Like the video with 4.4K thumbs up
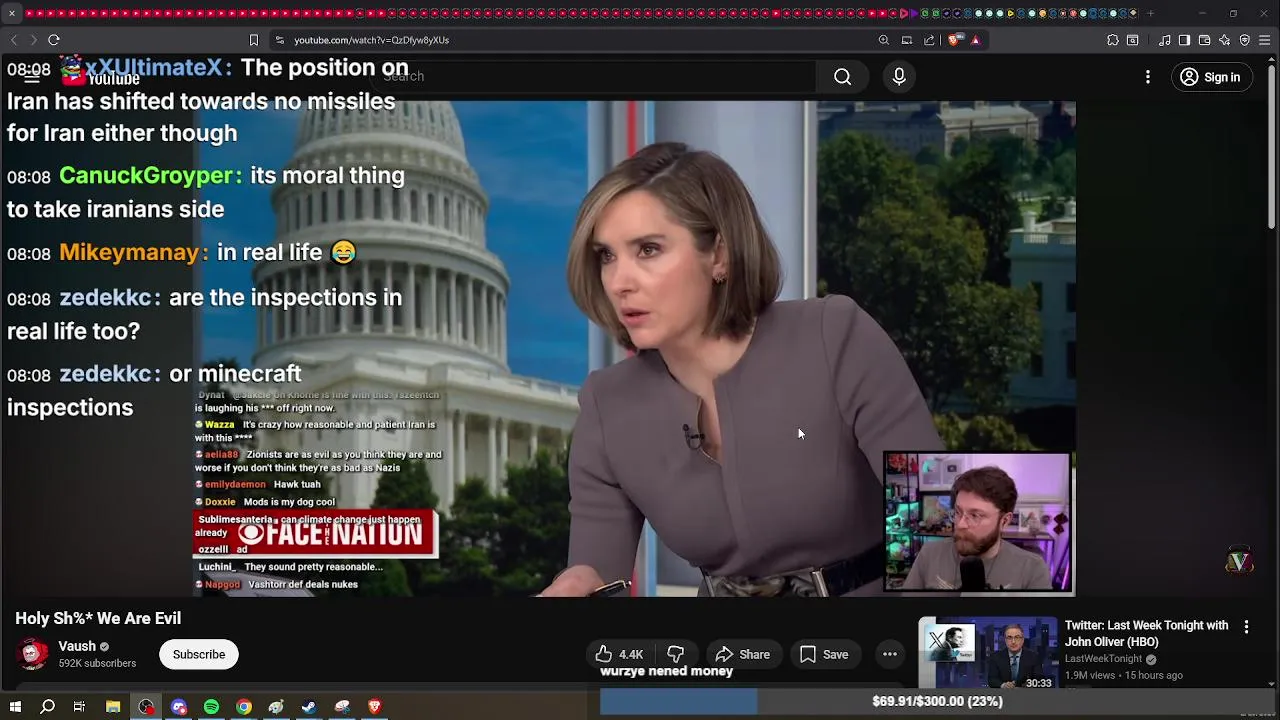 coord(620,655)
